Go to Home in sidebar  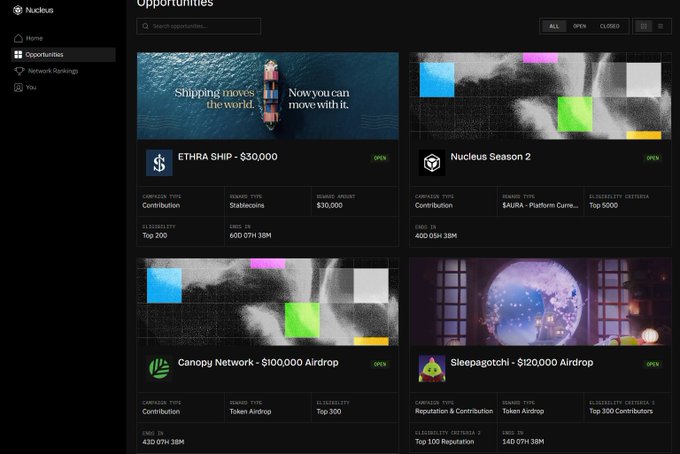tap(34, 38)
